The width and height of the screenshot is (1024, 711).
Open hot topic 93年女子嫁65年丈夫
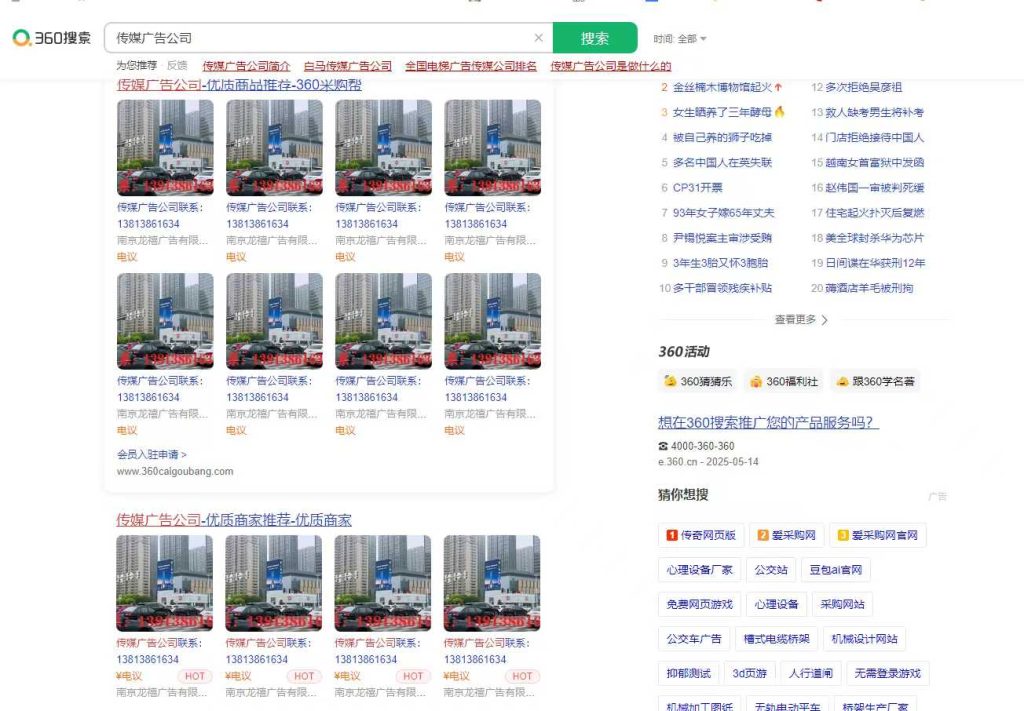click(x=724, y=213)
